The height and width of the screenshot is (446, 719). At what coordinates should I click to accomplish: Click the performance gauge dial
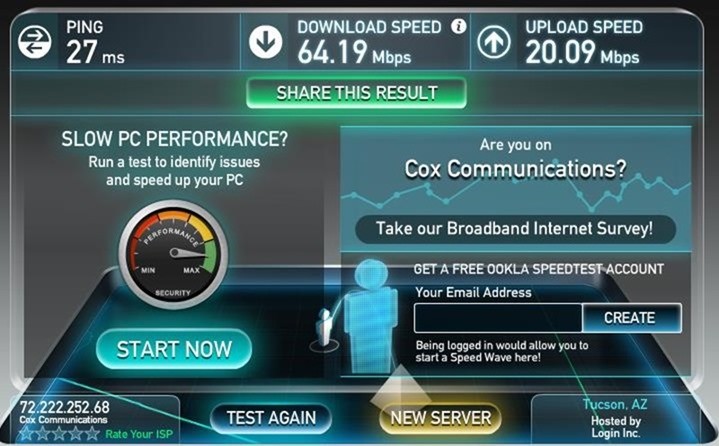coord(173,254)
